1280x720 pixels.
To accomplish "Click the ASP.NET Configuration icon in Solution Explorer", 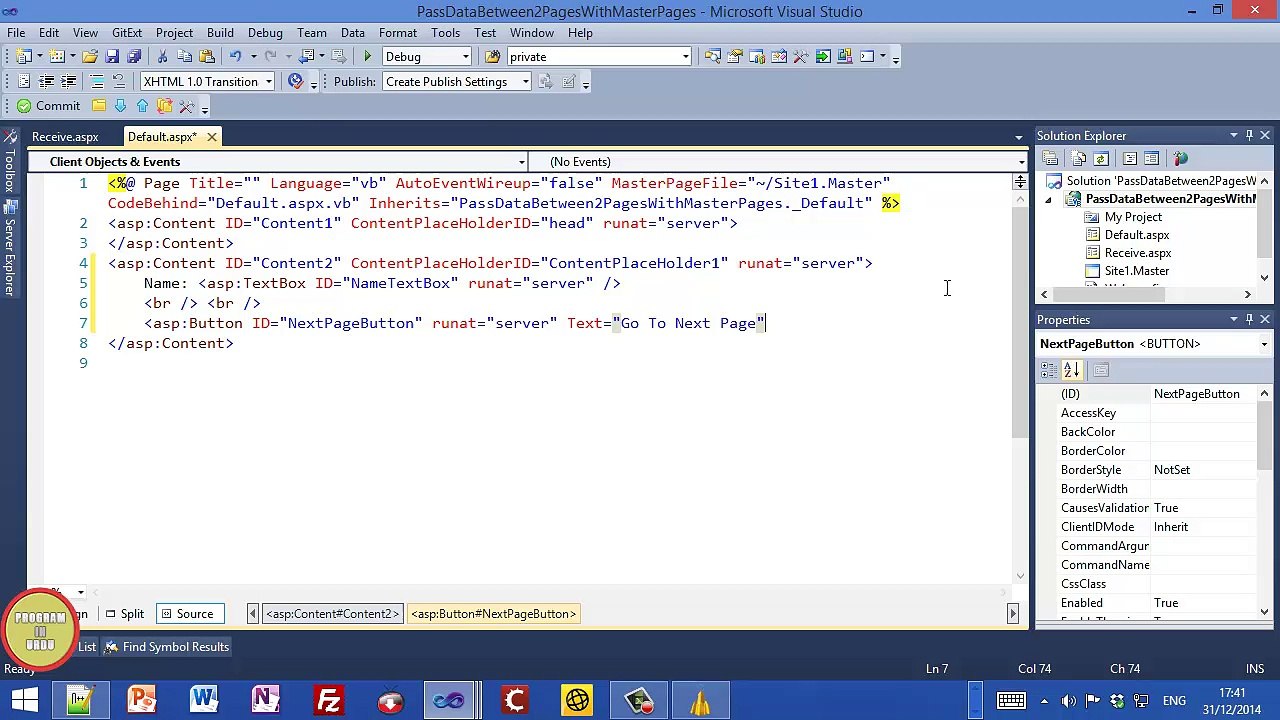I will (1181, 159).
